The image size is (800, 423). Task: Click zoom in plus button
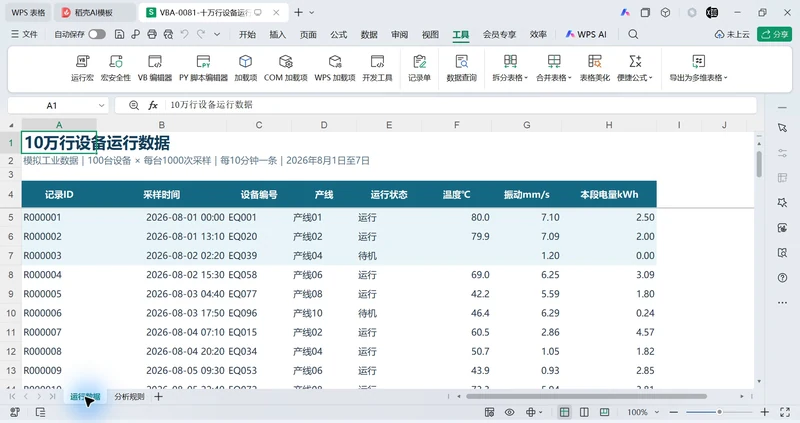(764, 412)
